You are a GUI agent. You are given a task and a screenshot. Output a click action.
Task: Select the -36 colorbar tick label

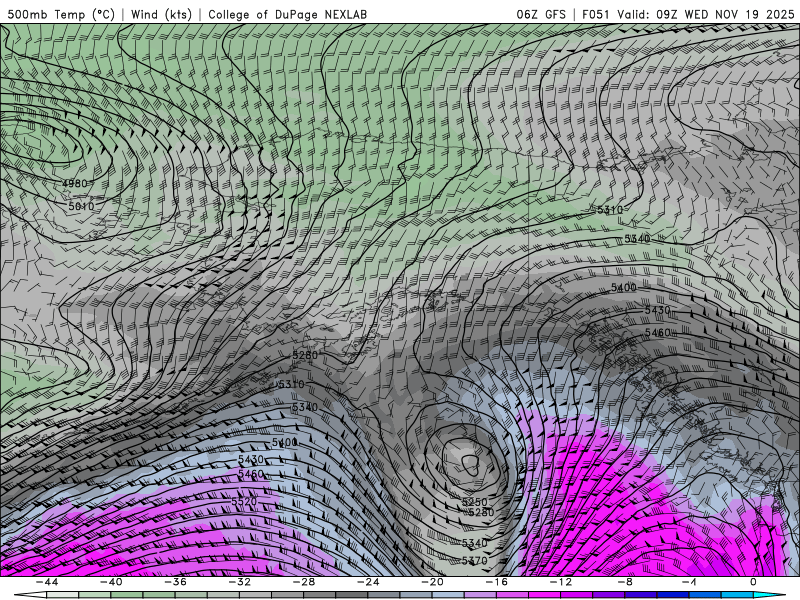pyautogui.click(x=176, y=582)
